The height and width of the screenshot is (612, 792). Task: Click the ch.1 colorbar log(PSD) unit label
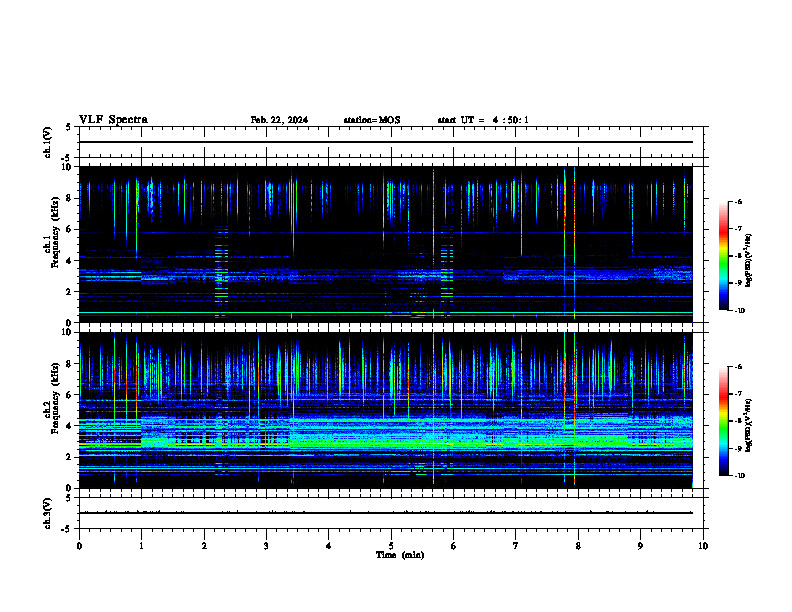[x=748, y=260]
